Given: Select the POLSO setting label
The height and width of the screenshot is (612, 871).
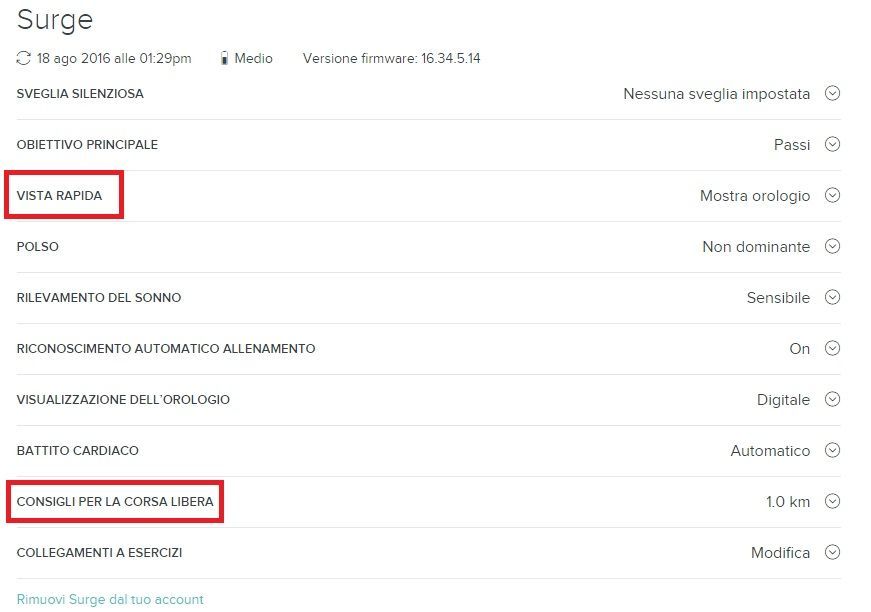Looking at the screenshot, I should 38,247.
